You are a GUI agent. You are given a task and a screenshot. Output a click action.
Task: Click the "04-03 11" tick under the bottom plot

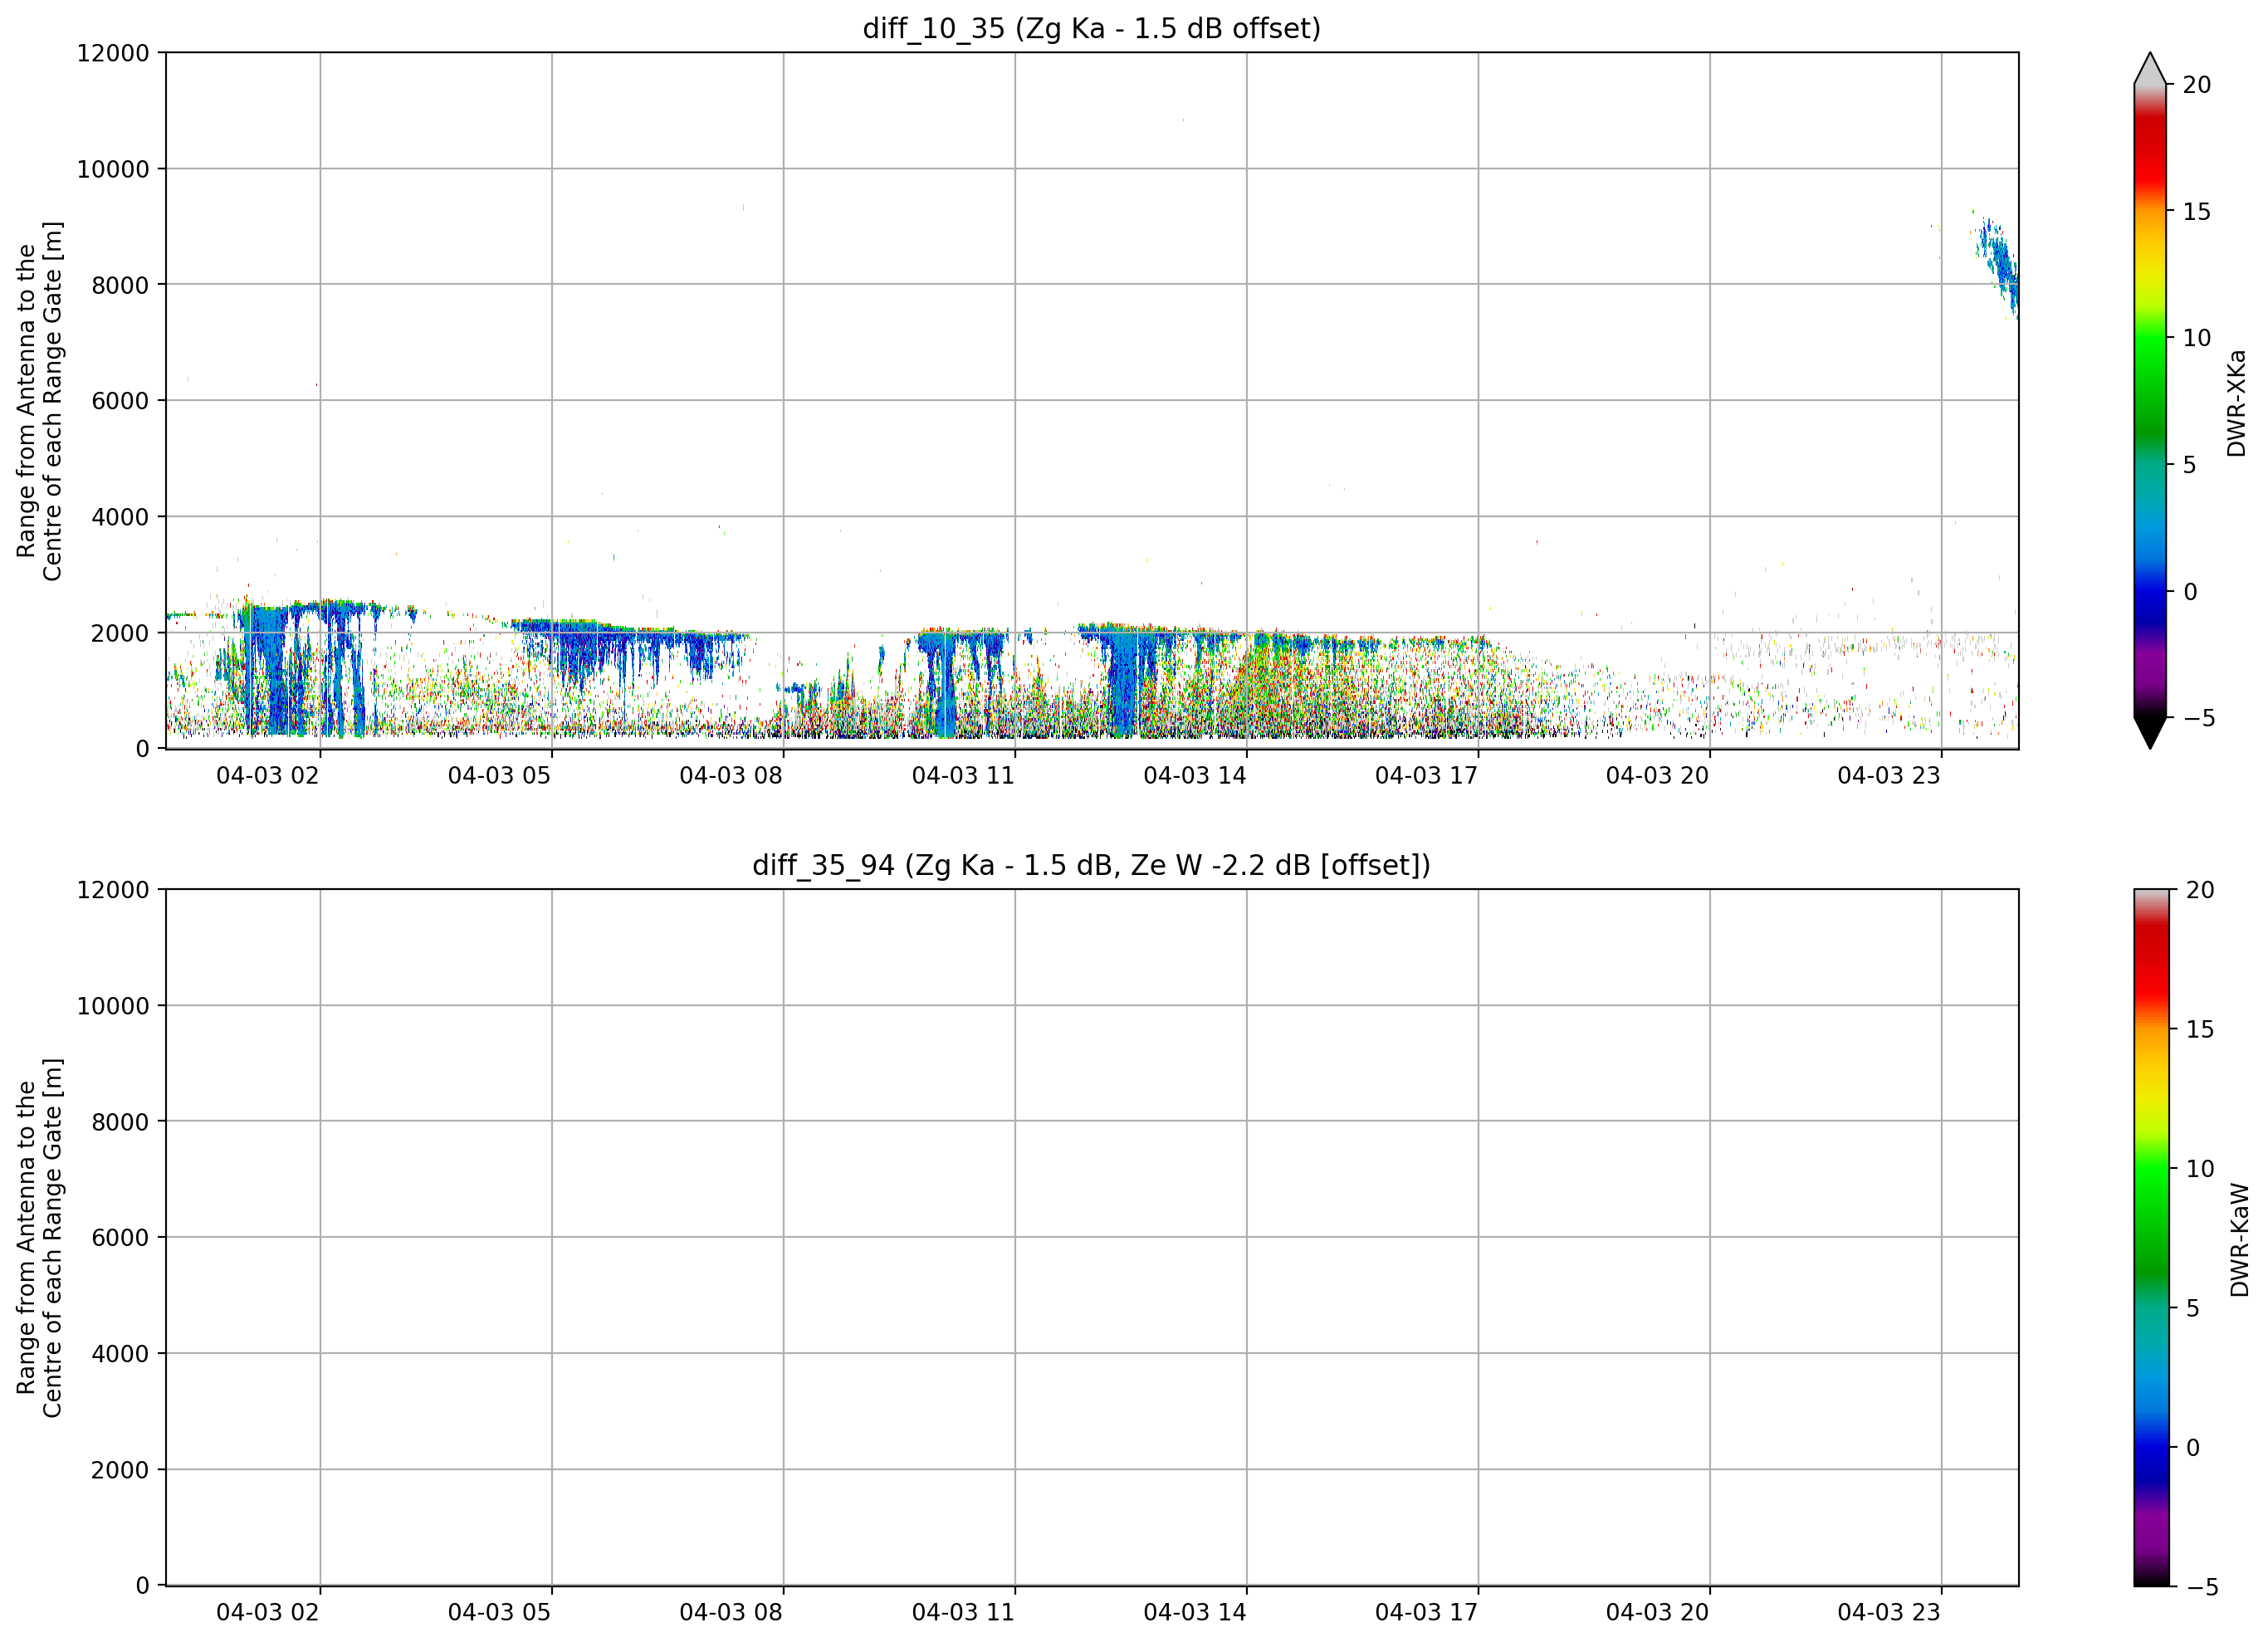[963, 1613]
